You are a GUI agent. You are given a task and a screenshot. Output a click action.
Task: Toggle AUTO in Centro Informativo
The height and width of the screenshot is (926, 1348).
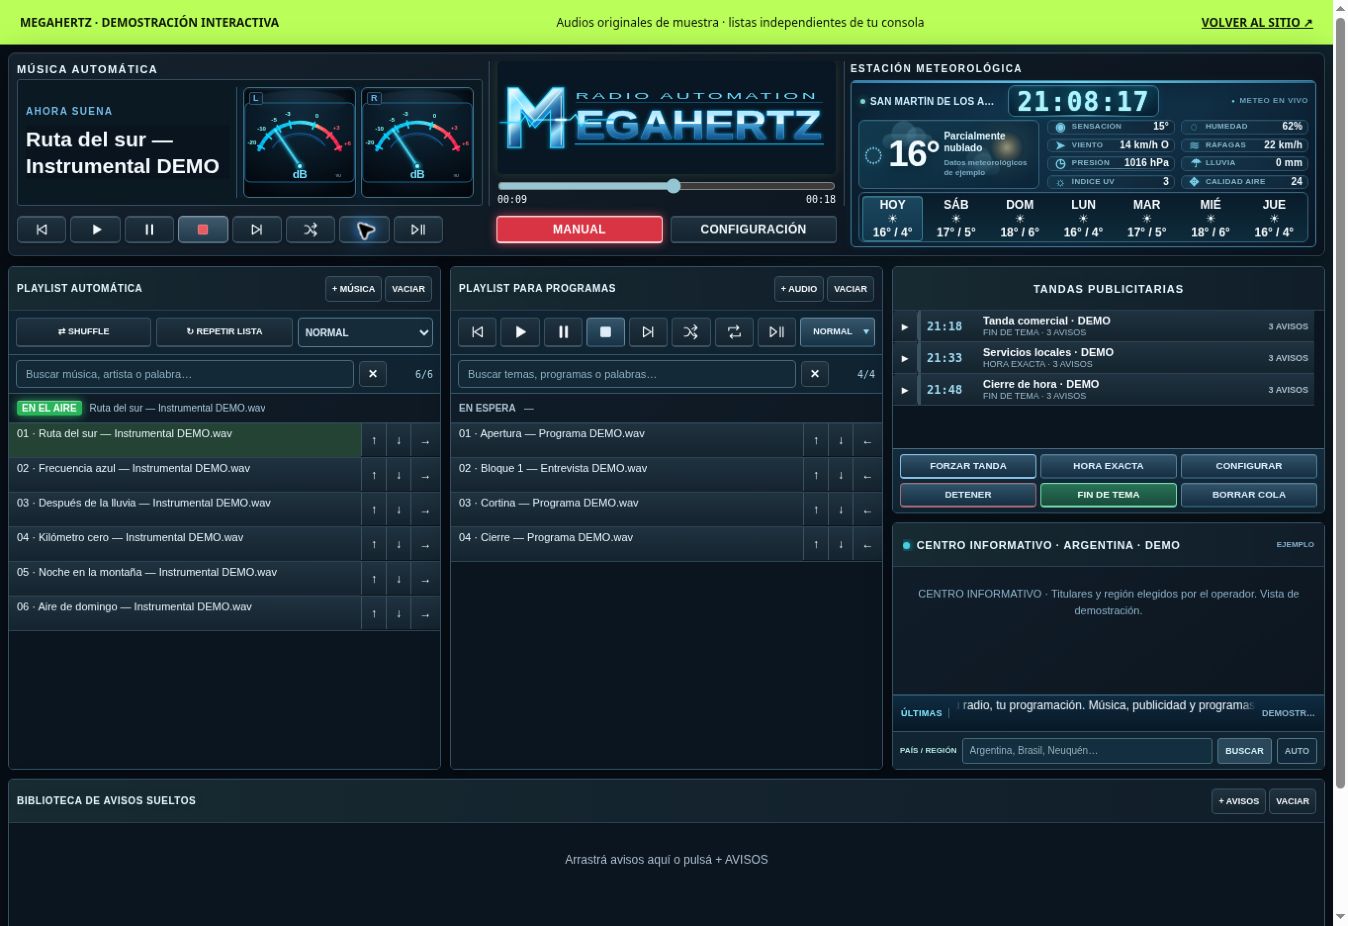coord(1297,751)
